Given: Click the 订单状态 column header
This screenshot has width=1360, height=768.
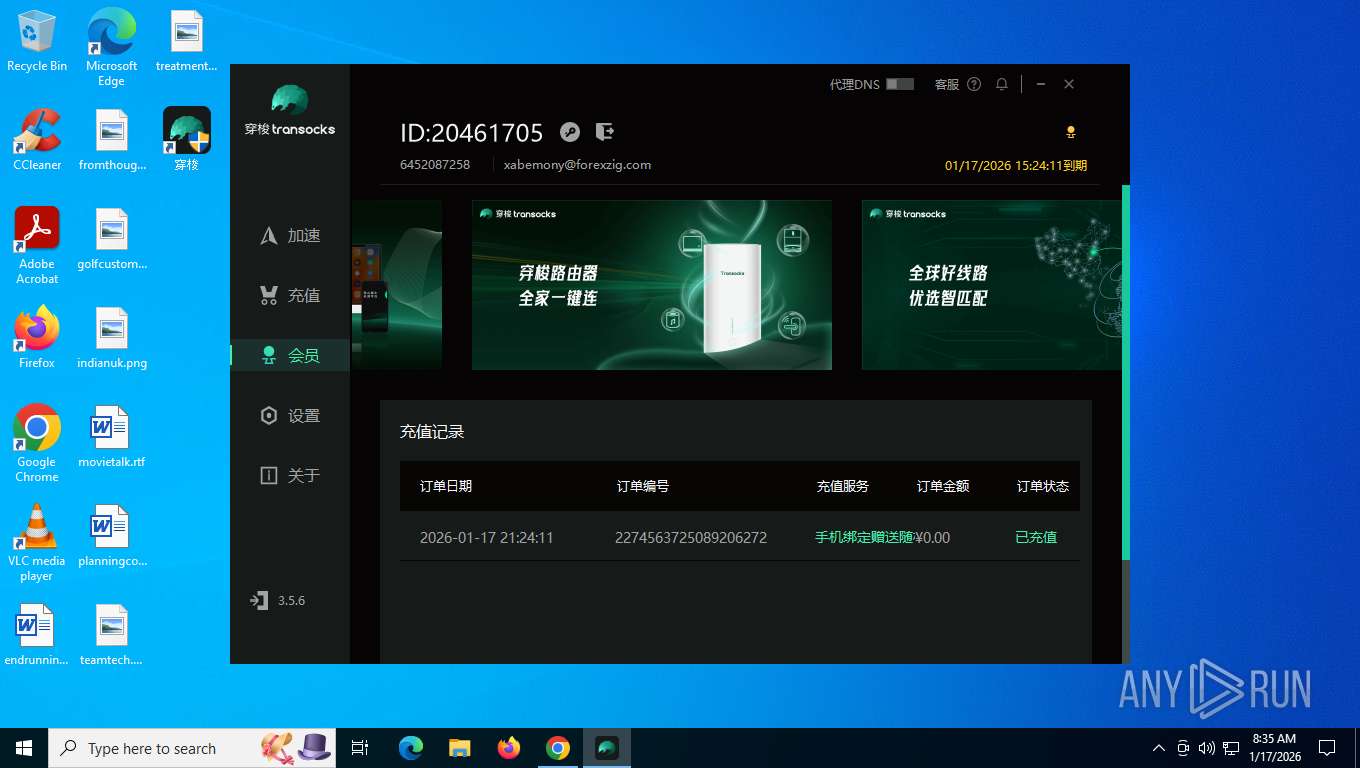Looking at the screenshot, I should click(1043, 486).
